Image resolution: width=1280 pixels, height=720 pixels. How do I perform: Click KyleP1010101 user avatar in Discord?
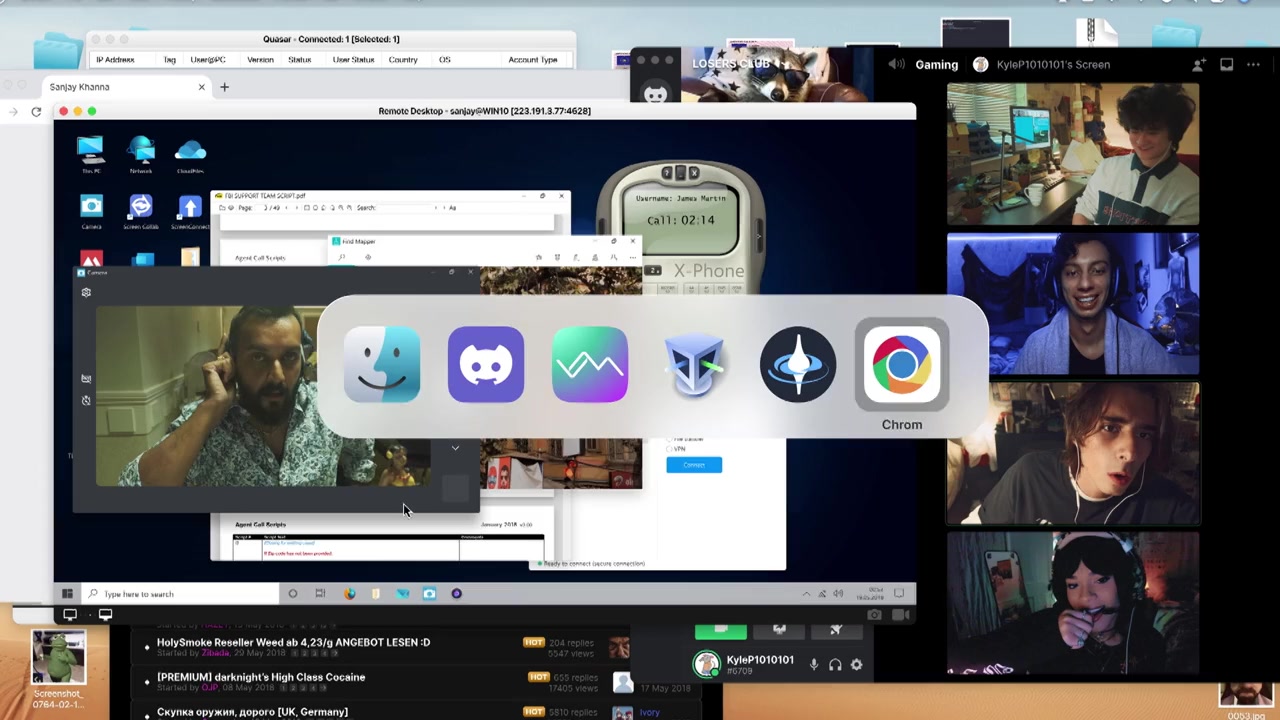coord(707,664)
